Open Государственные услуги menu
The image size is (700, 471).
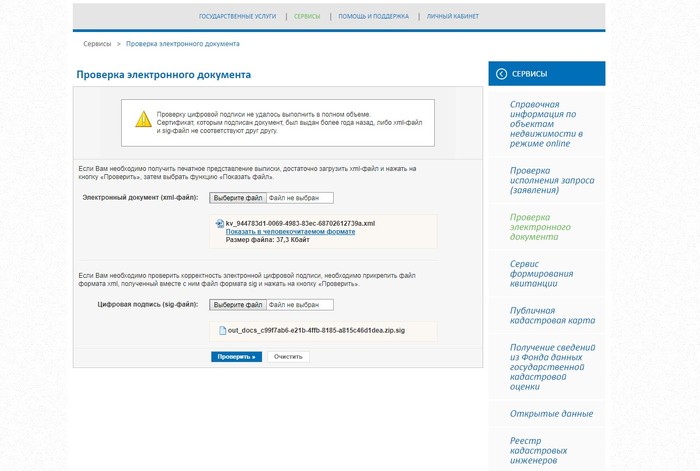coord(238,17)
